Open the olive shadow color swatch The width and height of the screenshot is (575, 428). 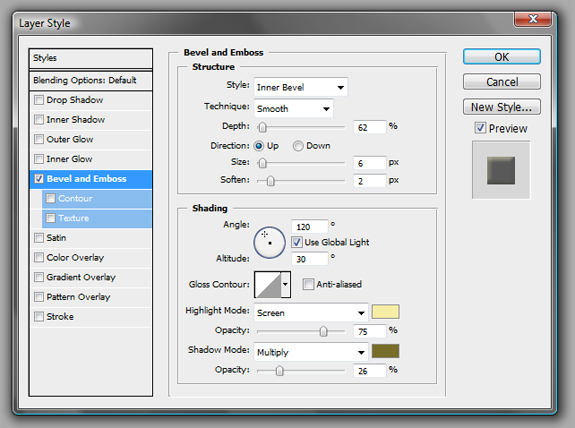tap(385, 351)
